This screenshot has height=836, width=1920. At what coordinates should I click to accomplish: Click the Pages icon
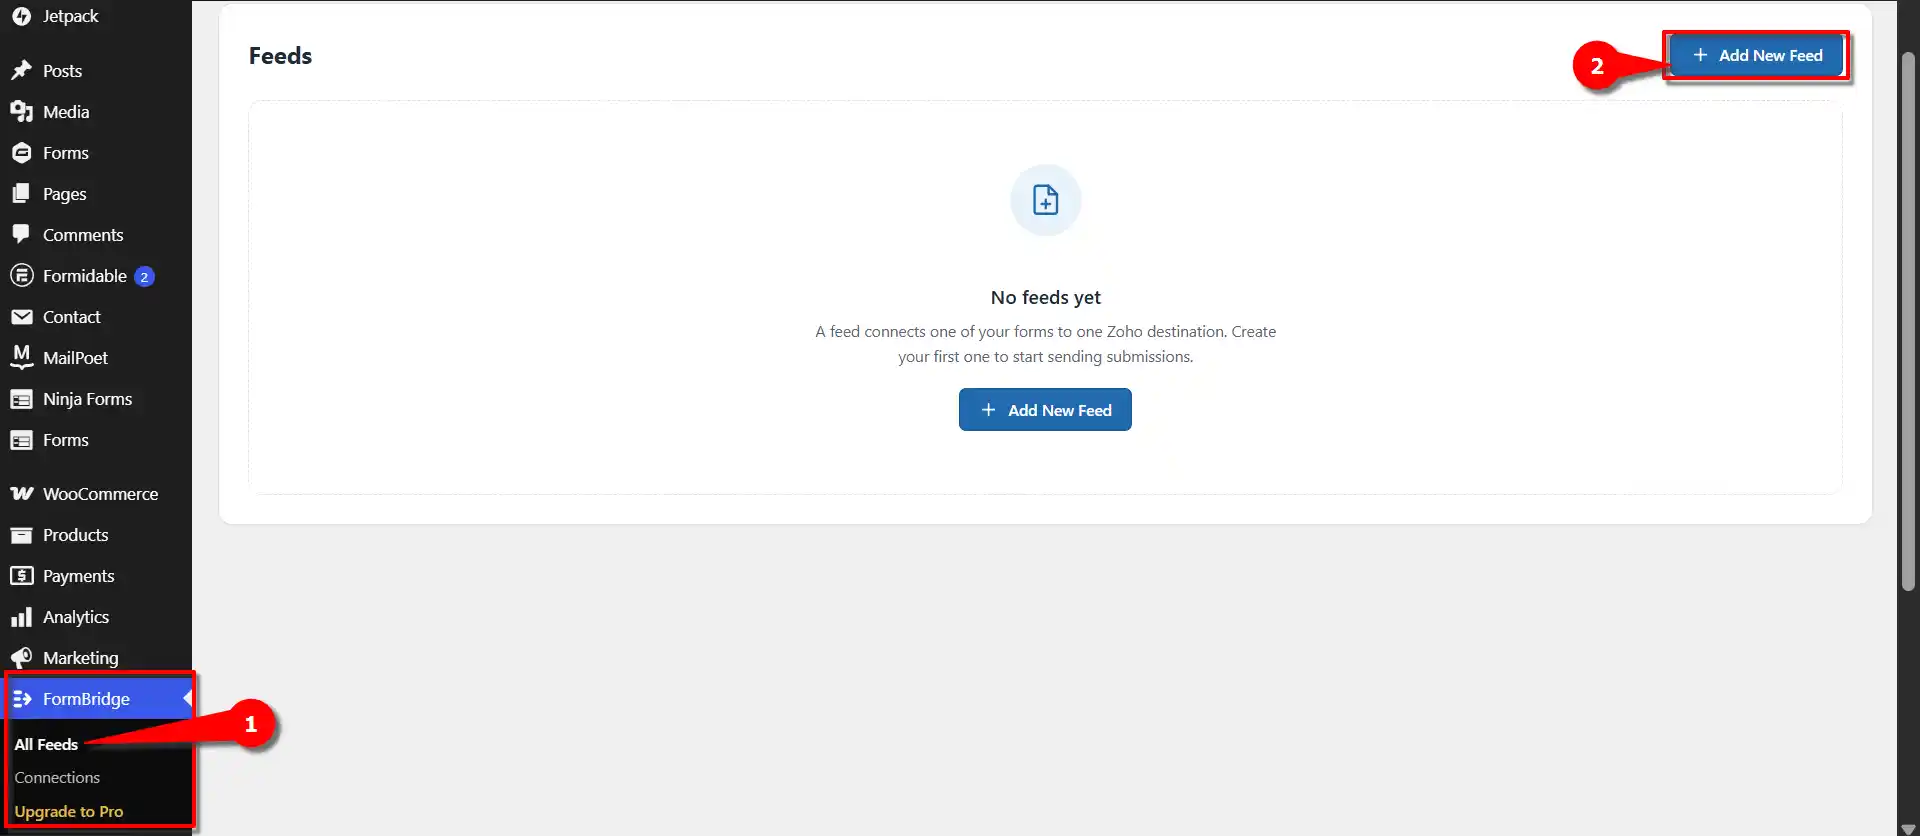[21, 194]
